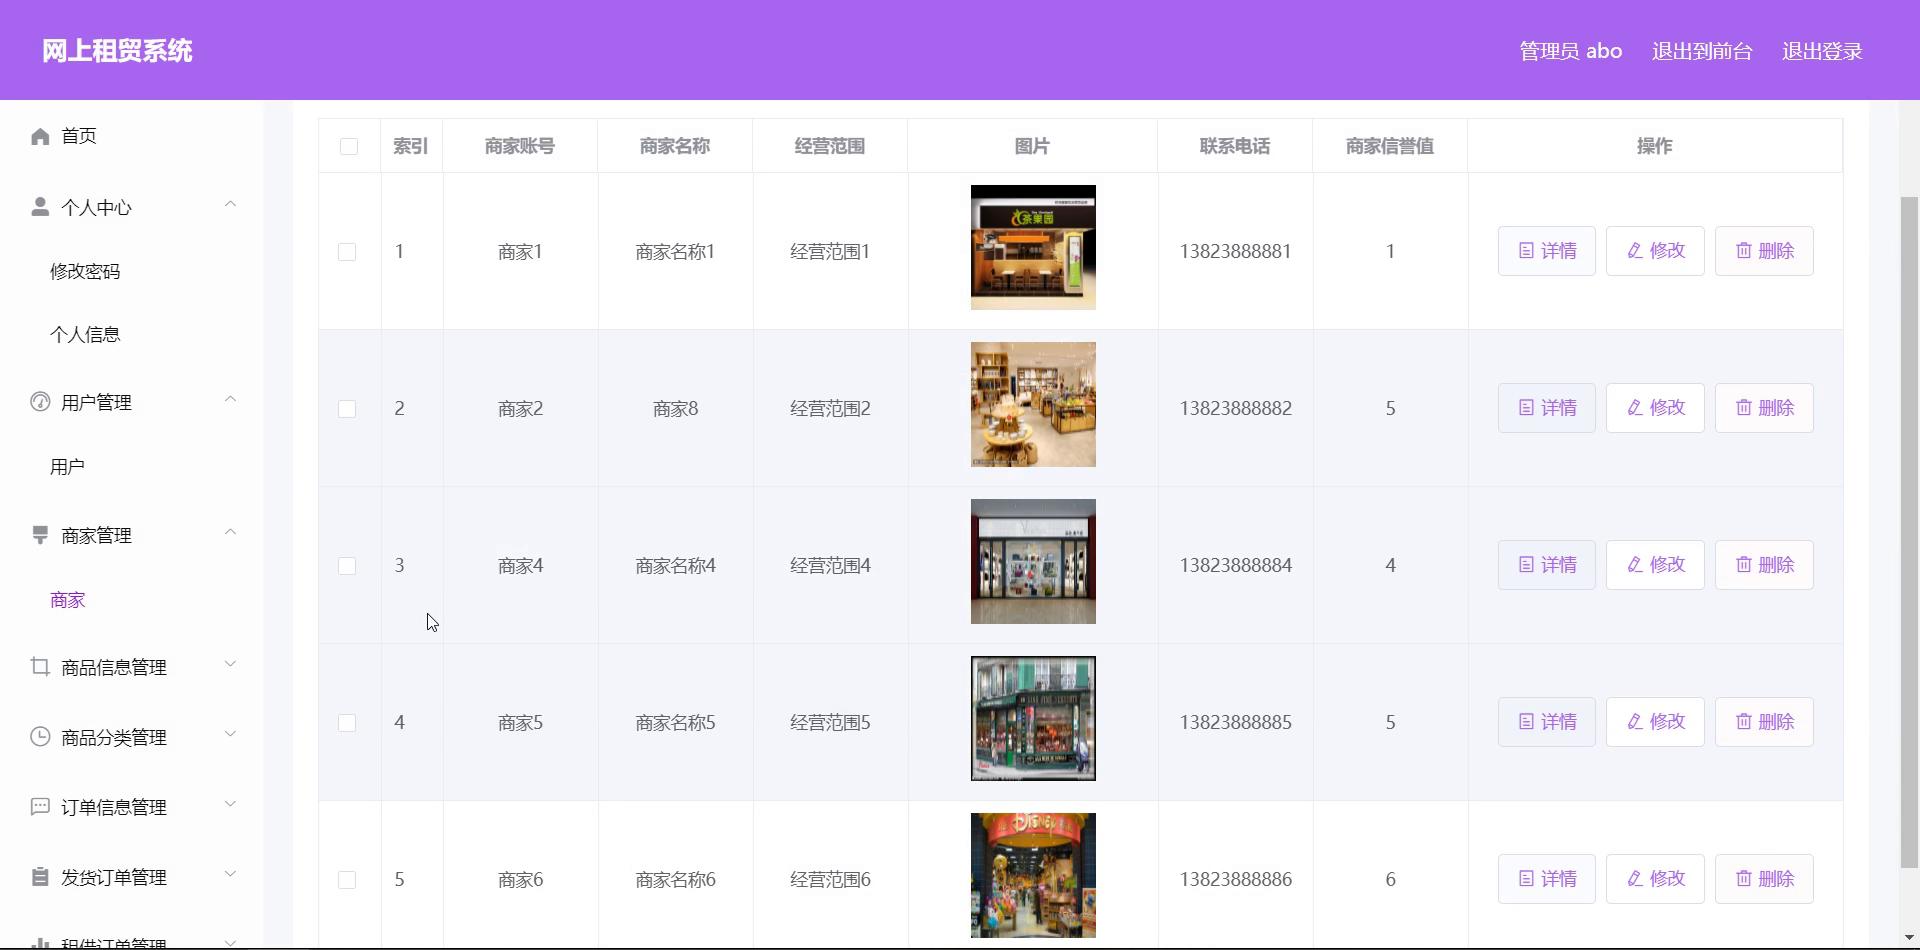Click the clock icon beside 商品分类管理
Viewport: 1920px width, 950px height.
point(40,737)
